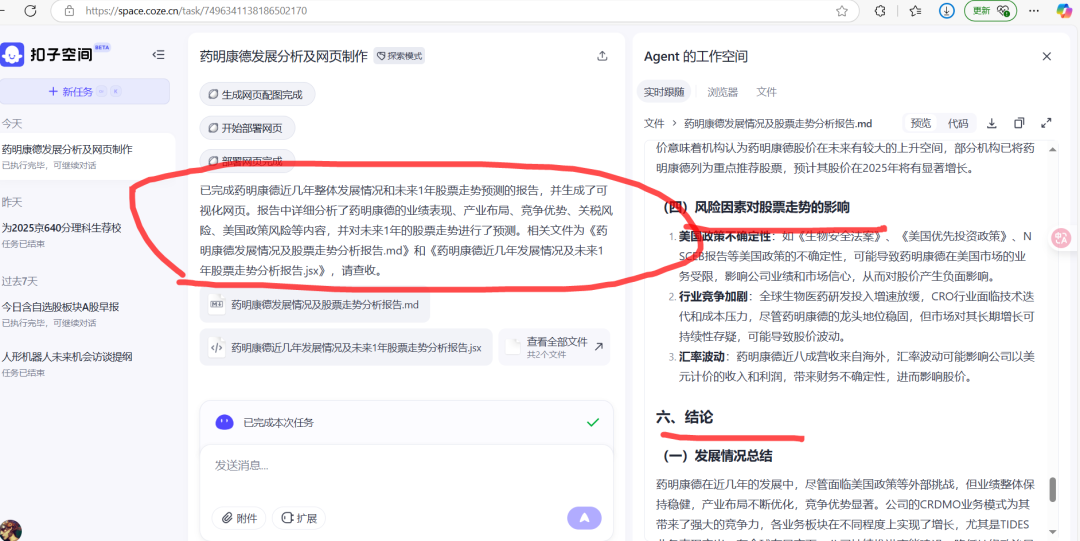1080x541 pixels.
Task: Click the purple send message button
Action: pyautogui.click(x=584, y=518)
